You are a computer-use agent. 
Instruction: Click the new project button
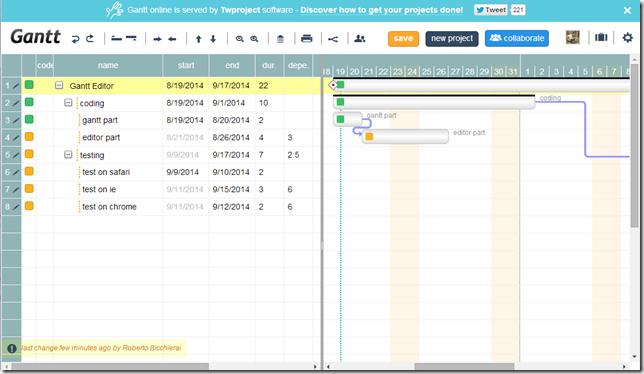452,39
